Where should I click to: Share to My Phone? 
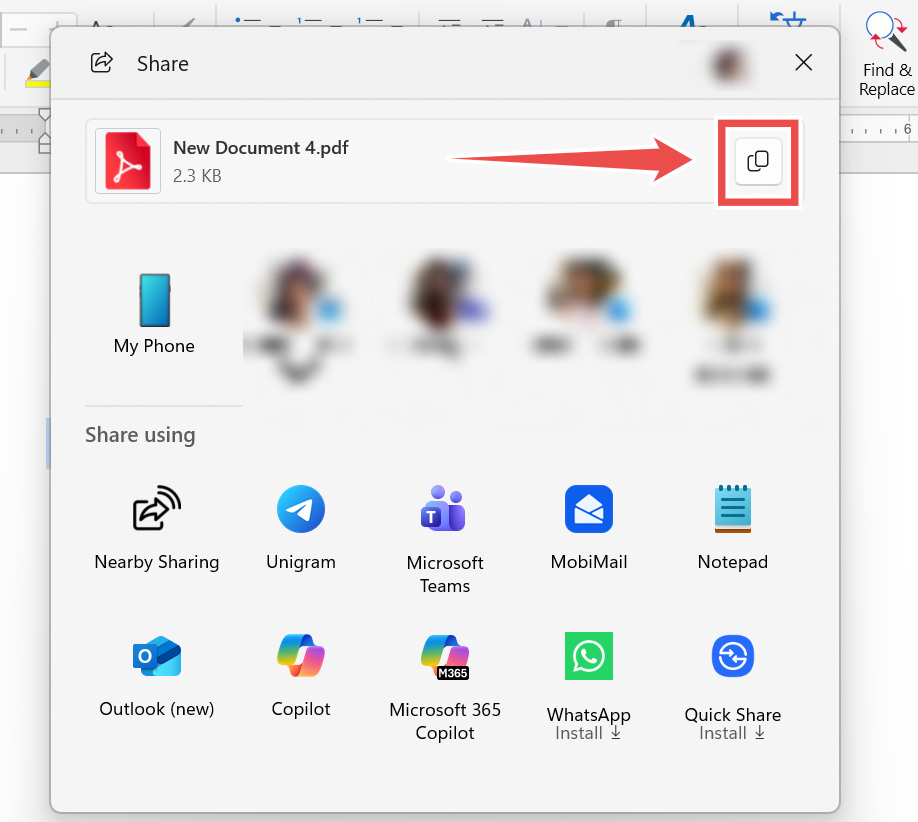click(x=155, y=314)
